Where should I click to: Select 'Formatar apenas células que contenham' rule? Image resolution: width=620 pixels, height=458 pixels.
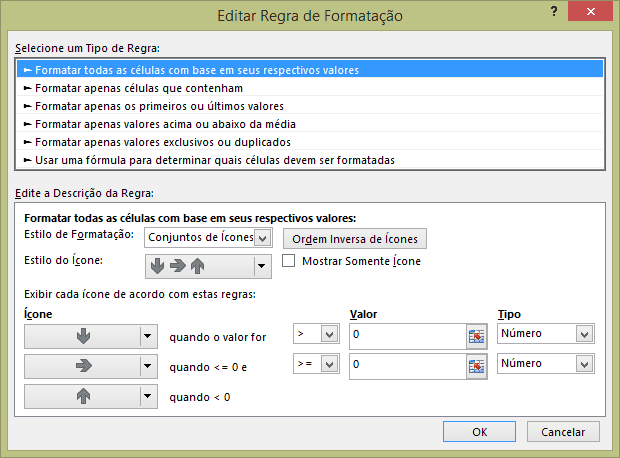310,88
